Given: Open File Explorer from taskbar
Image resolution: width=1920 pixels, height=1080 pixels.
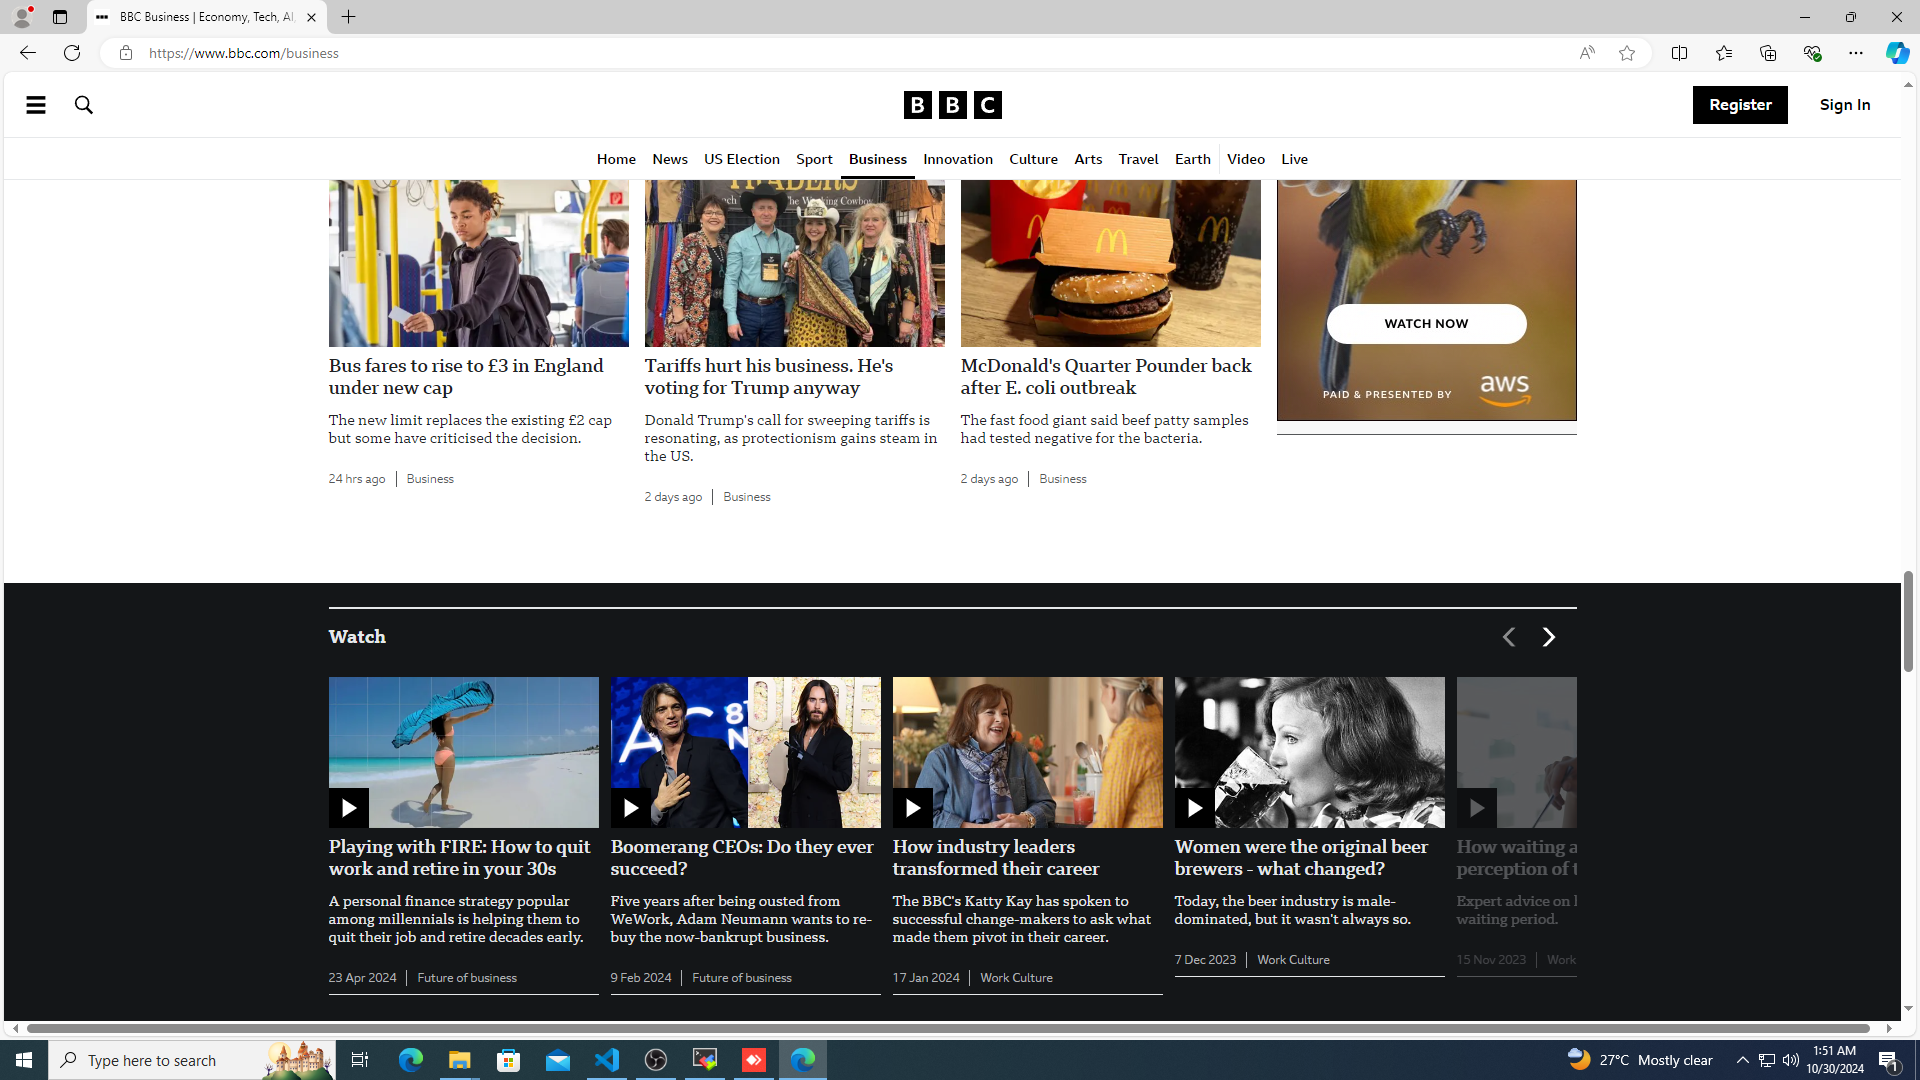Looking at the screenshot, I should tap(459, 1060).
